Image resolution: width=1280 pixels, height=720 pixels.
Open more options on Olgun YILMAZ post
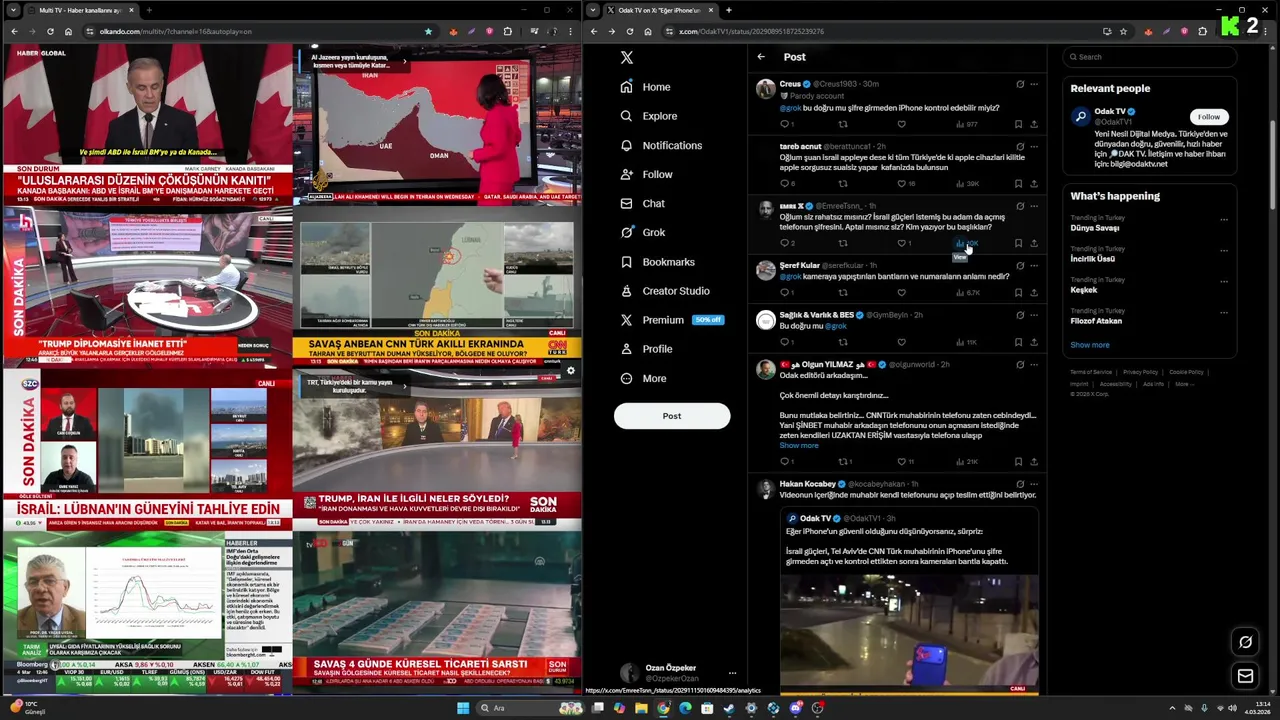pos(1034,364)
